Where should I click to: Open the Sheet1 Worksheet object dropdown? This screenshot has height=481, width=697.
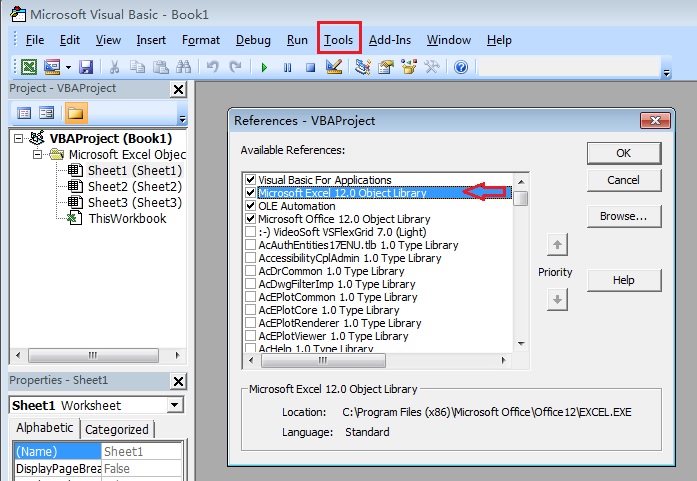174,405
